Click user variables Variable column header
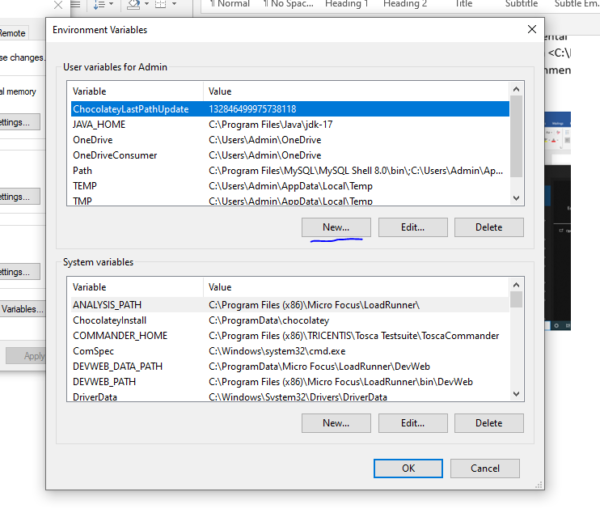The image size is (600, 530). 135,91
